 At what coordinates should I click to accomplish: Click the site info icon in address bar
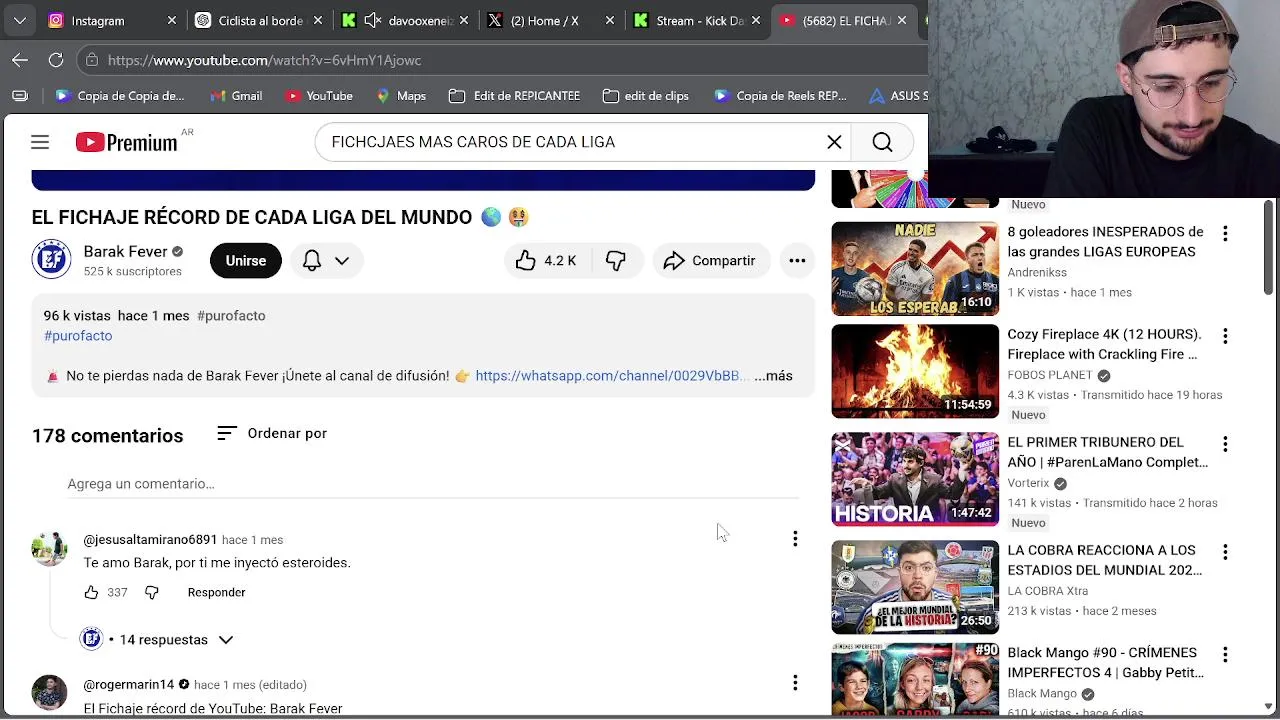91,60
